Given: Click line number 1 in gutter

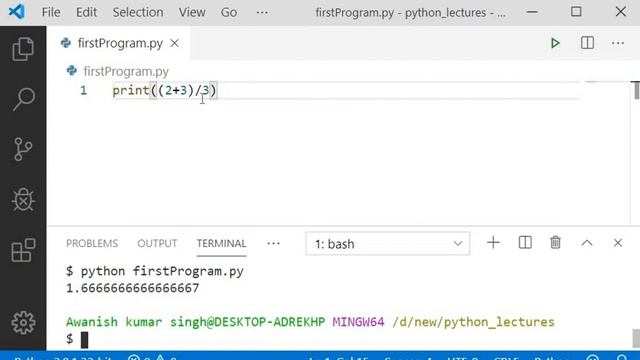Looking at the screenshot, I should (84, 90).
